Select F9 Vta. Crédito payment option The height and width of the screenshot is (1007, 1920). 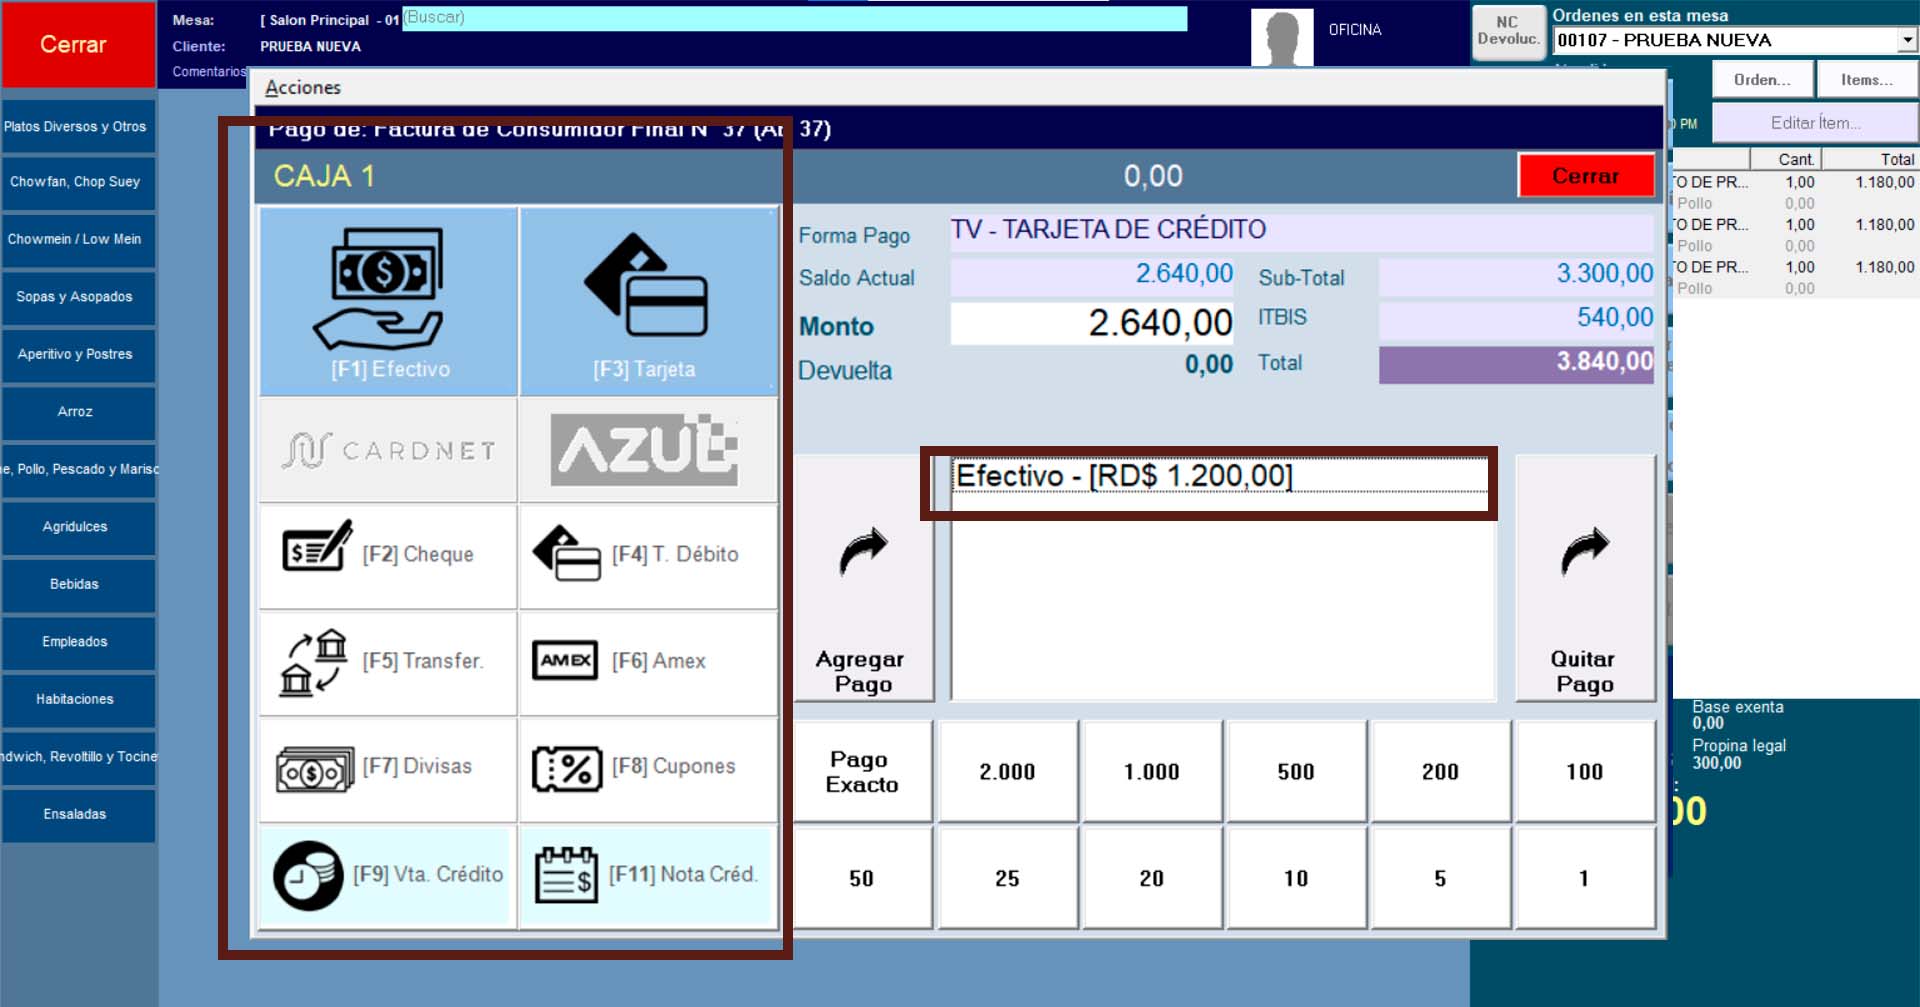388,875
